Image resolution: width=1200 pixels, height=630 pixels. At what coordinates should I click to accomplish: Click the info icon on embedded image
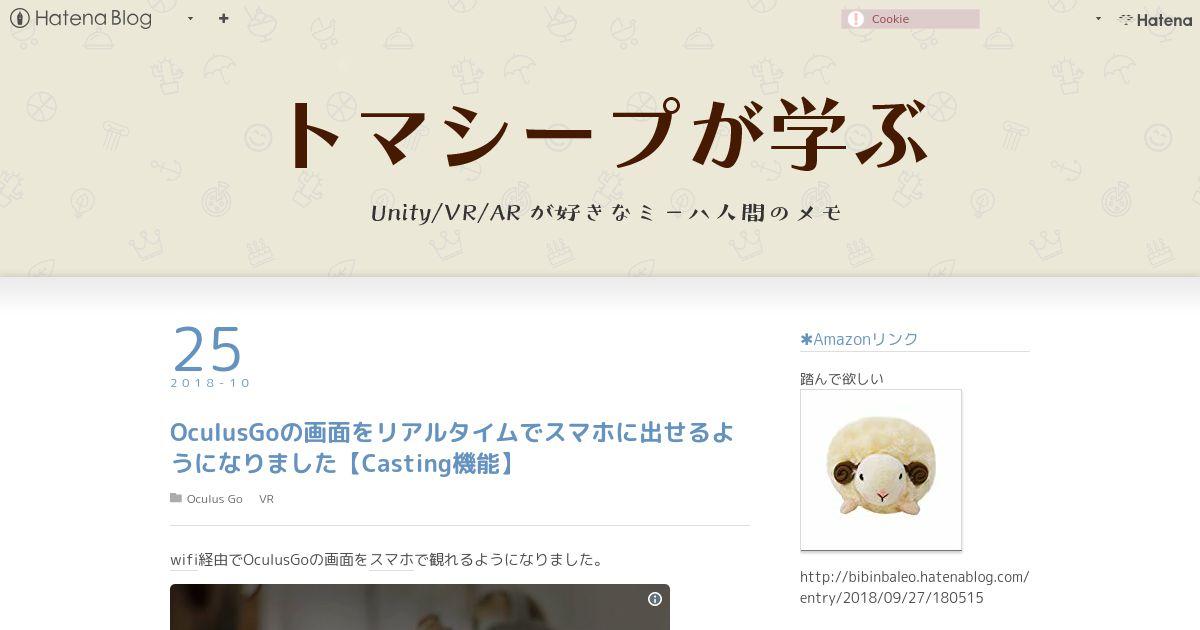click(x=655, y=599)
